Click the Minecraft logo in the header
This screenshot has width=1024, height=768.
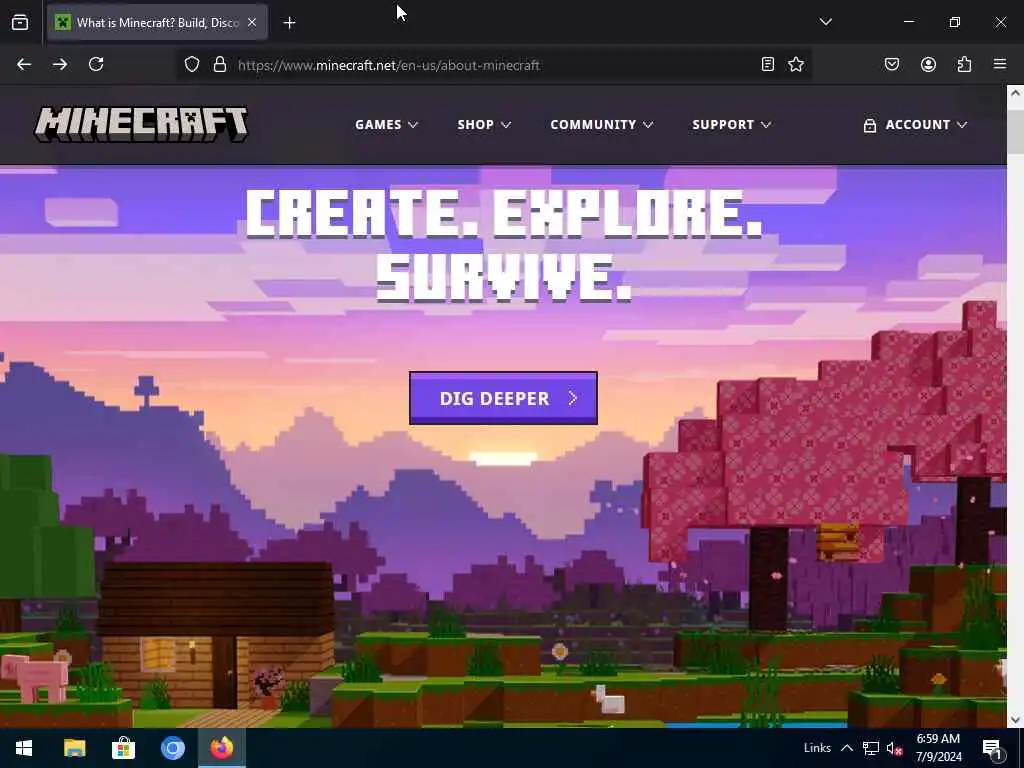click(141, 124)
